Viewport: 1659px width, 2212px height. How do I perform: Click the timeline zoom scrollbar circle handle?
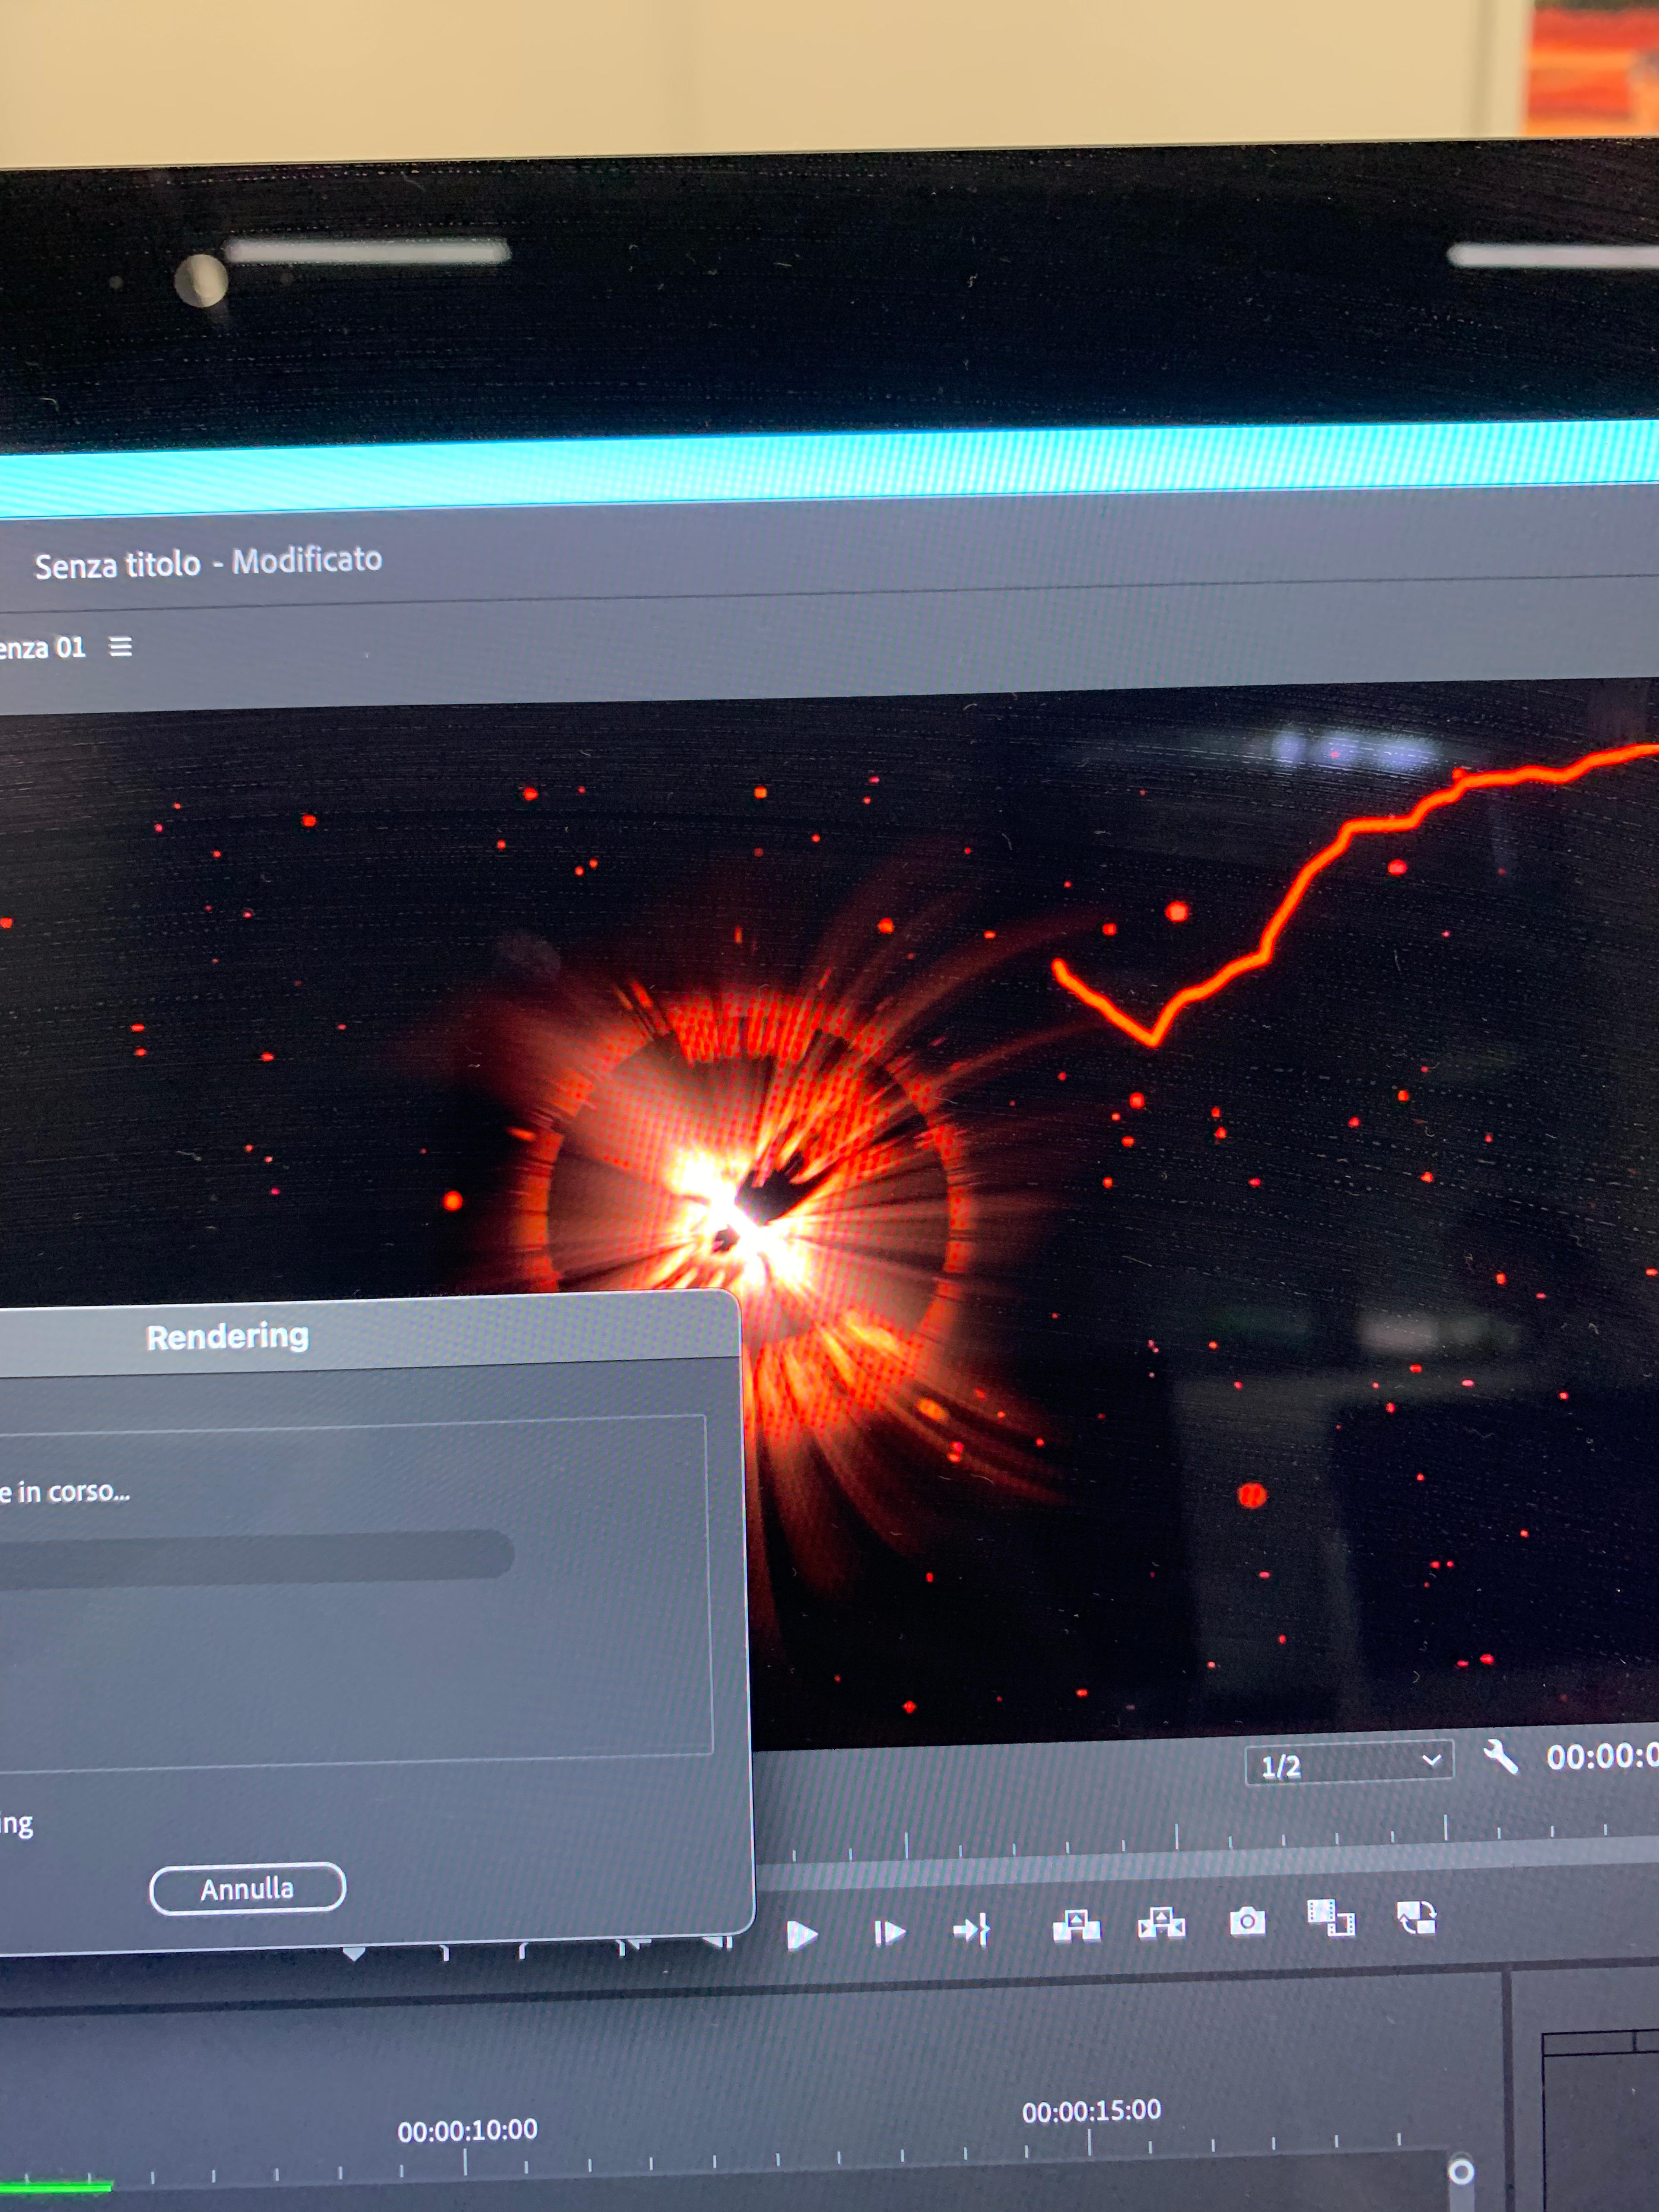pyautogui.click(x=1461, y=2171)
